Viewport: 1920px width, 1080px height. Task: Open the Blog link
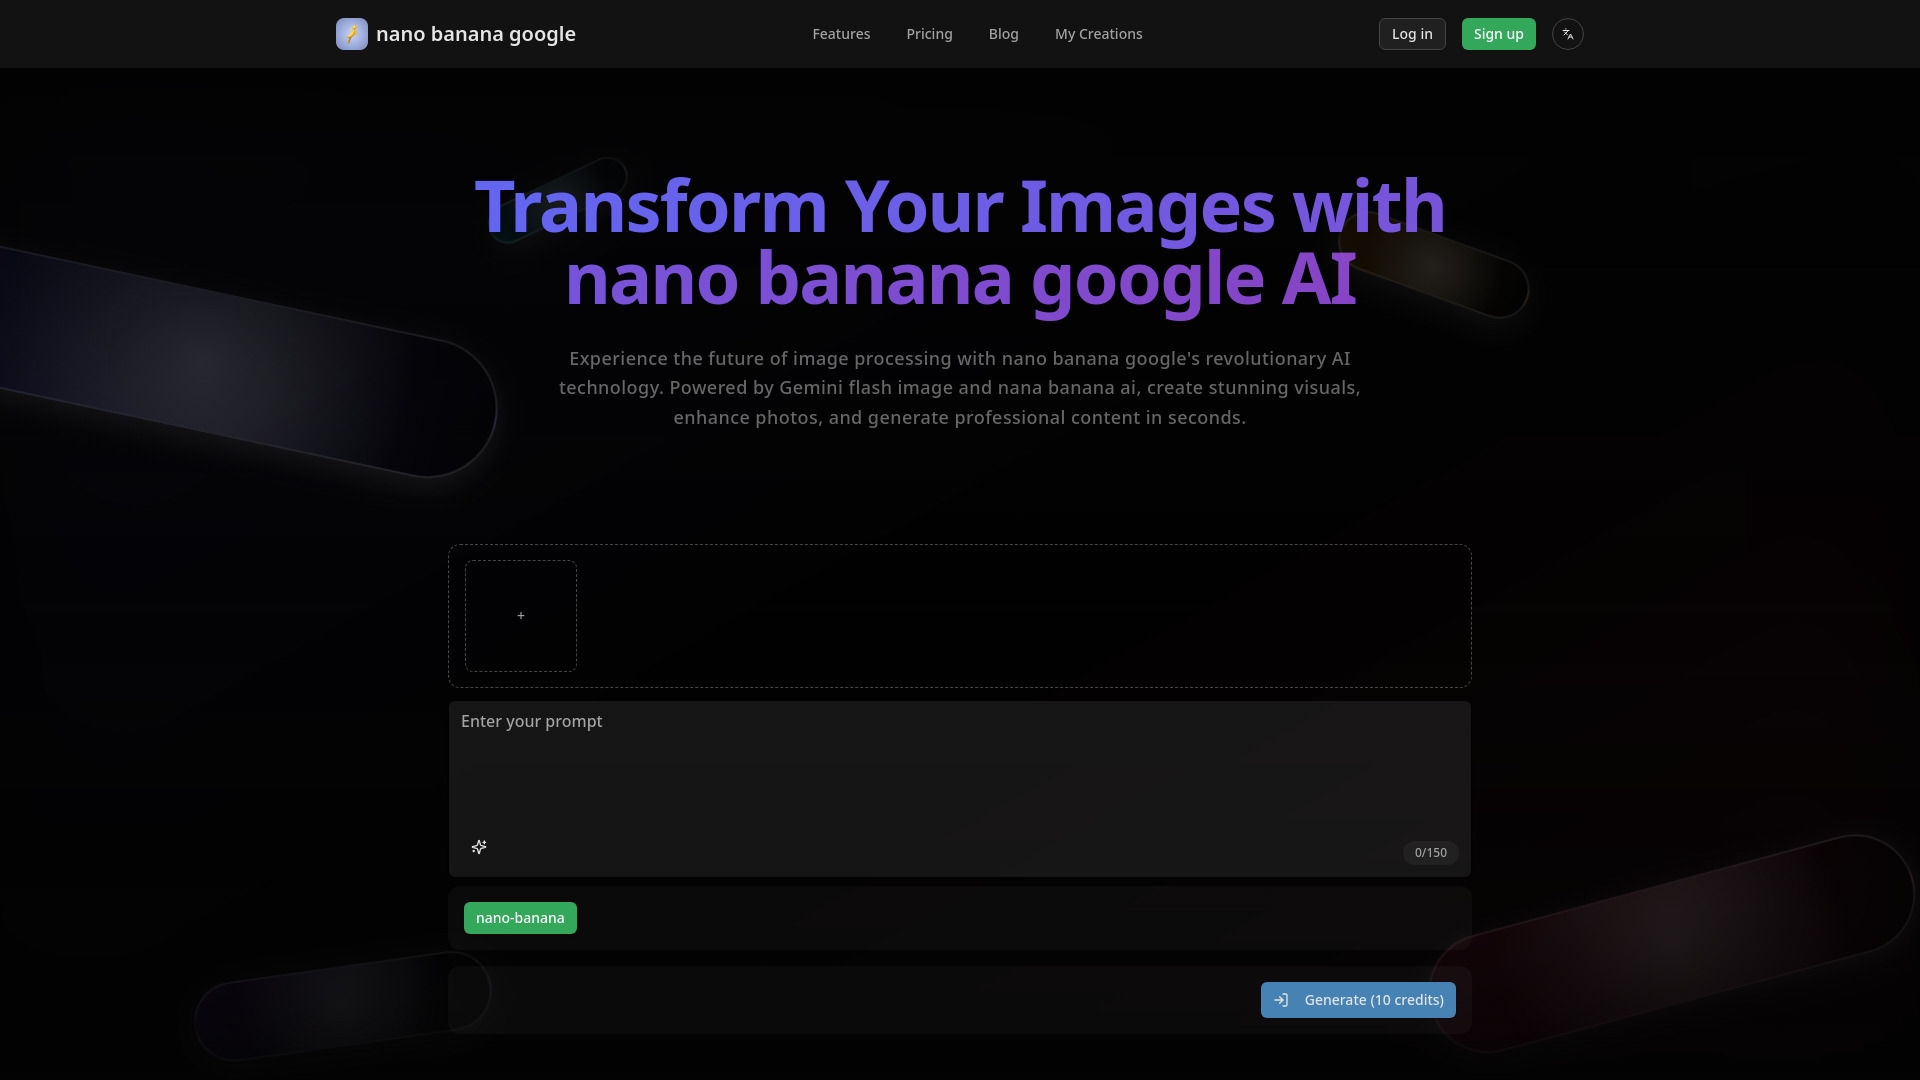[x=1003, y=34]
